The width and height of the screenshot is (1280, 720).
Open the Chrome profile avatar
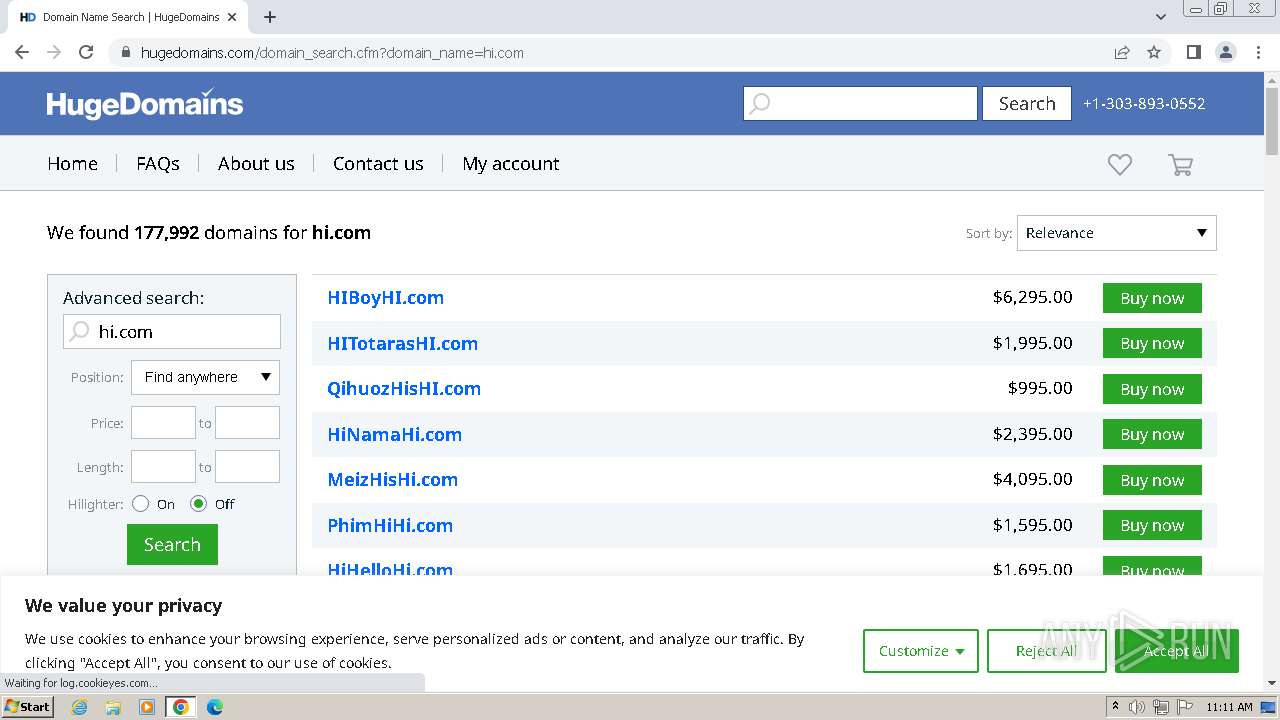click(x=1225, y=52)
